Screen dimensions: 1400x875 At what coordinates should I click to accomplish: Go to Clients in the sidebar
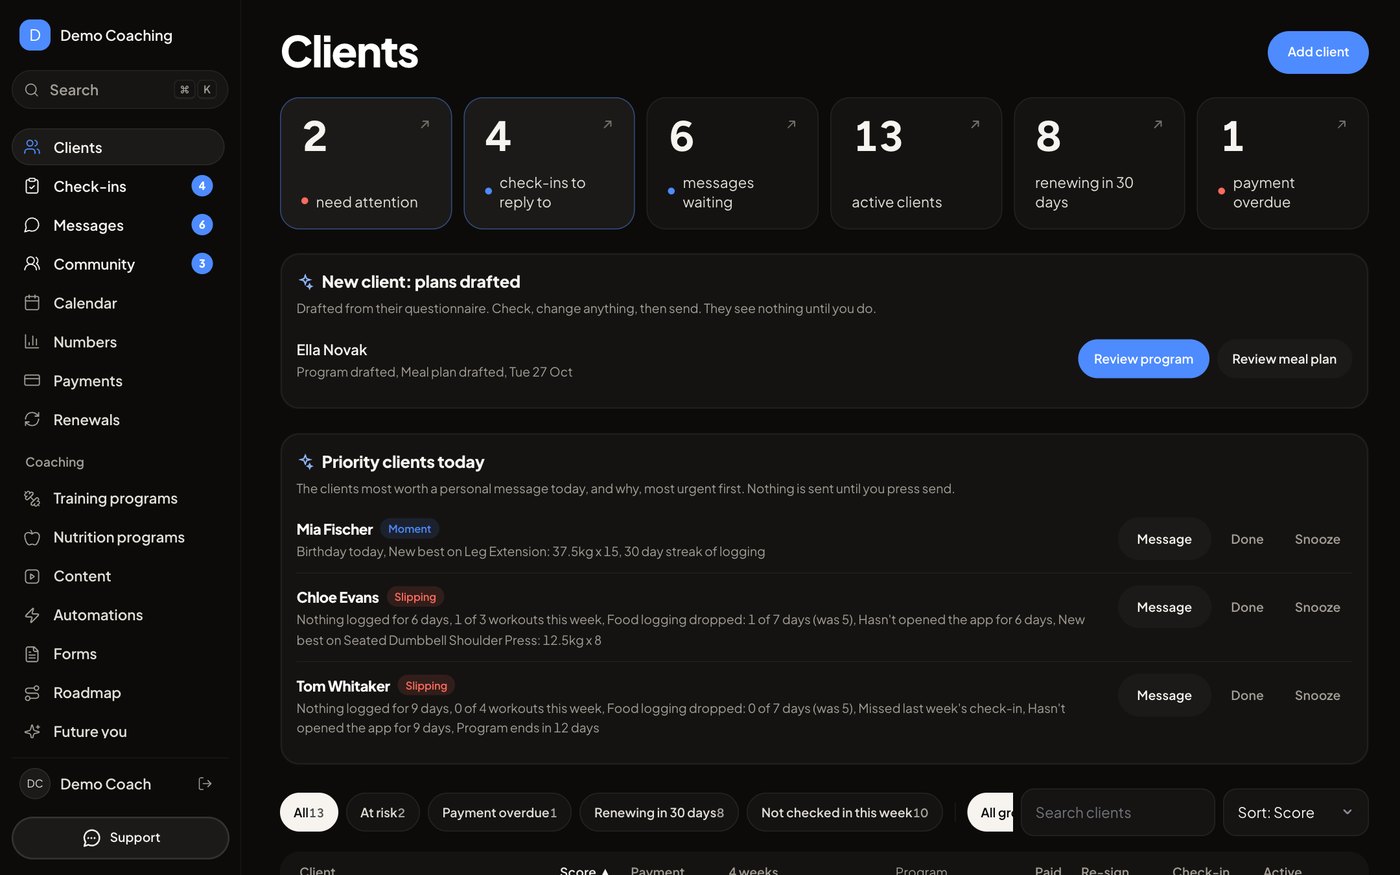click(118, 147)
